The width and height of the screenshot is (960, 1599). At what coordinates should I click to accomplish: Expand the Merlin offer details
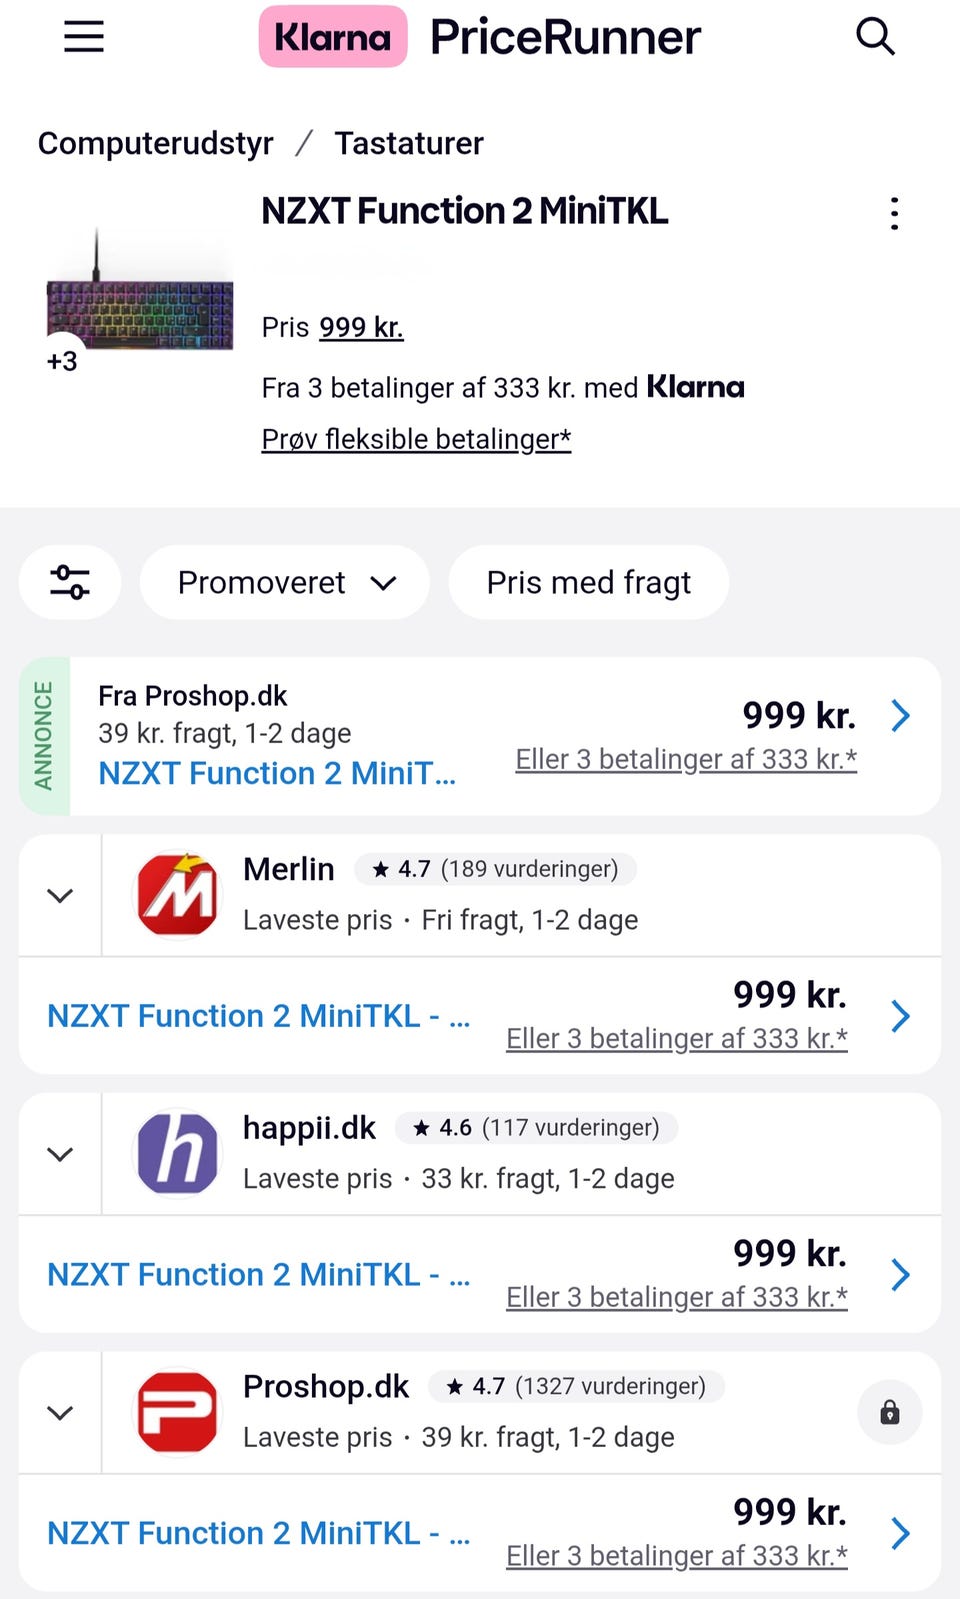(60, 896)
